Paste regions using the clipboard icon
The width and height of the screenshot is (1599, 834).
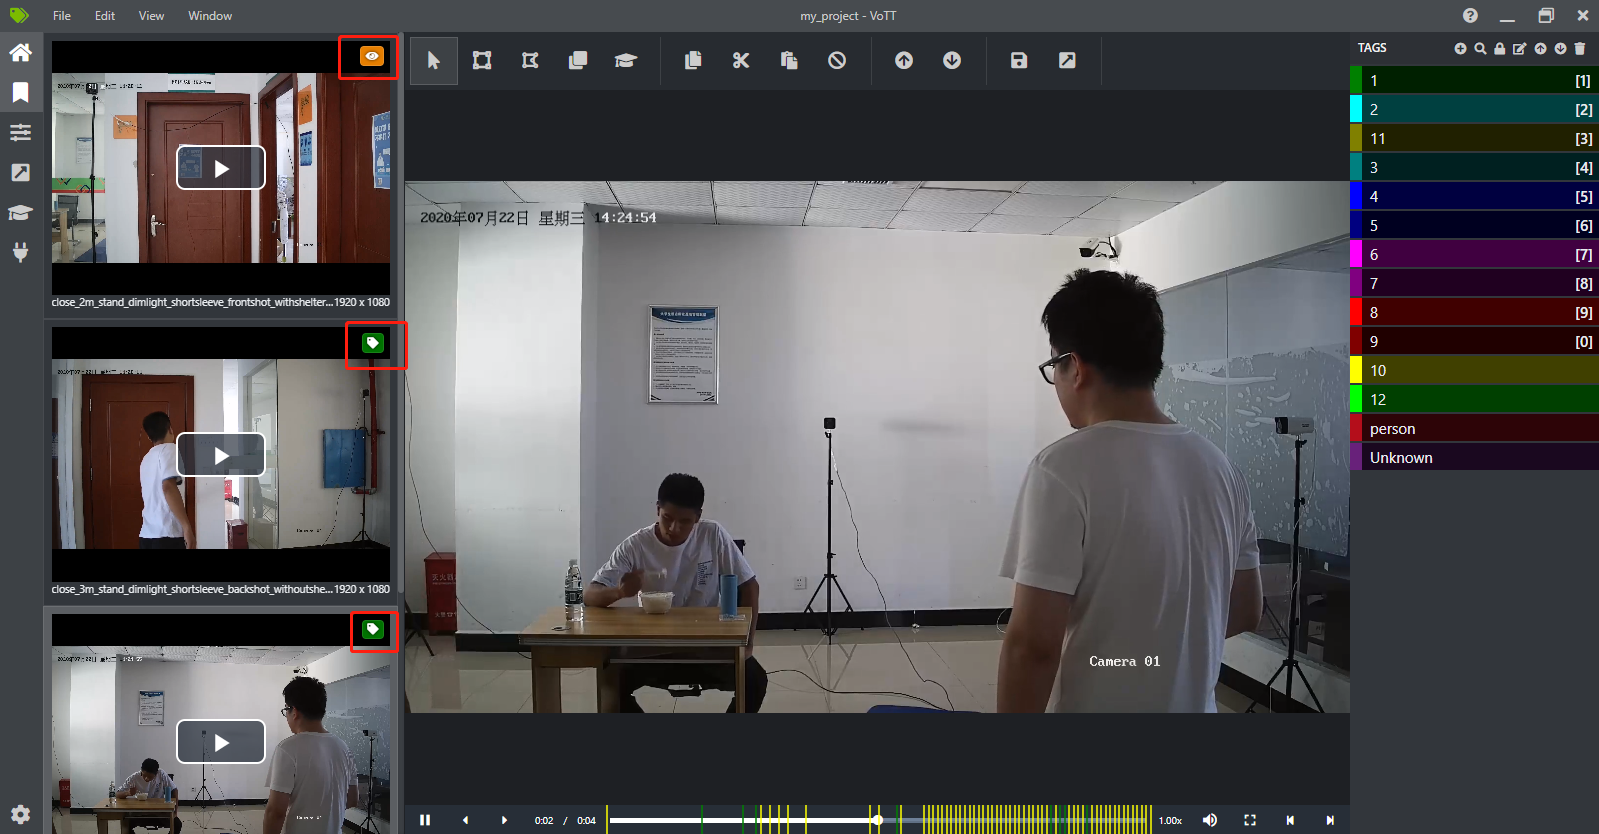tap(789, 61)
